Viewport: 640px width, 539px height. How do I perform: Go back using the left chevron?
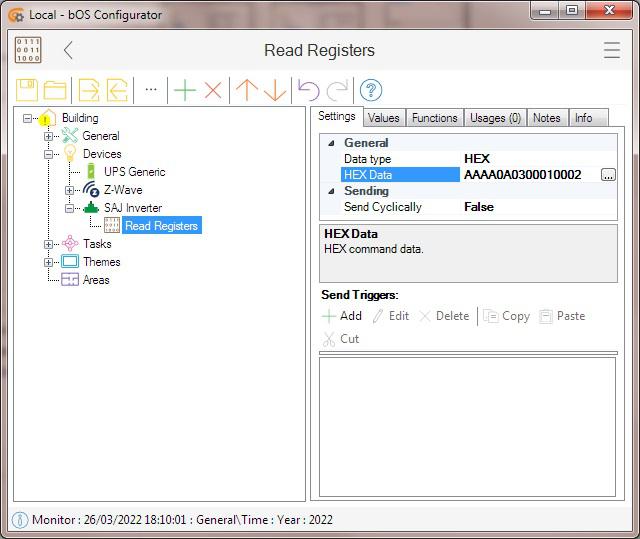tap(68, 50)
